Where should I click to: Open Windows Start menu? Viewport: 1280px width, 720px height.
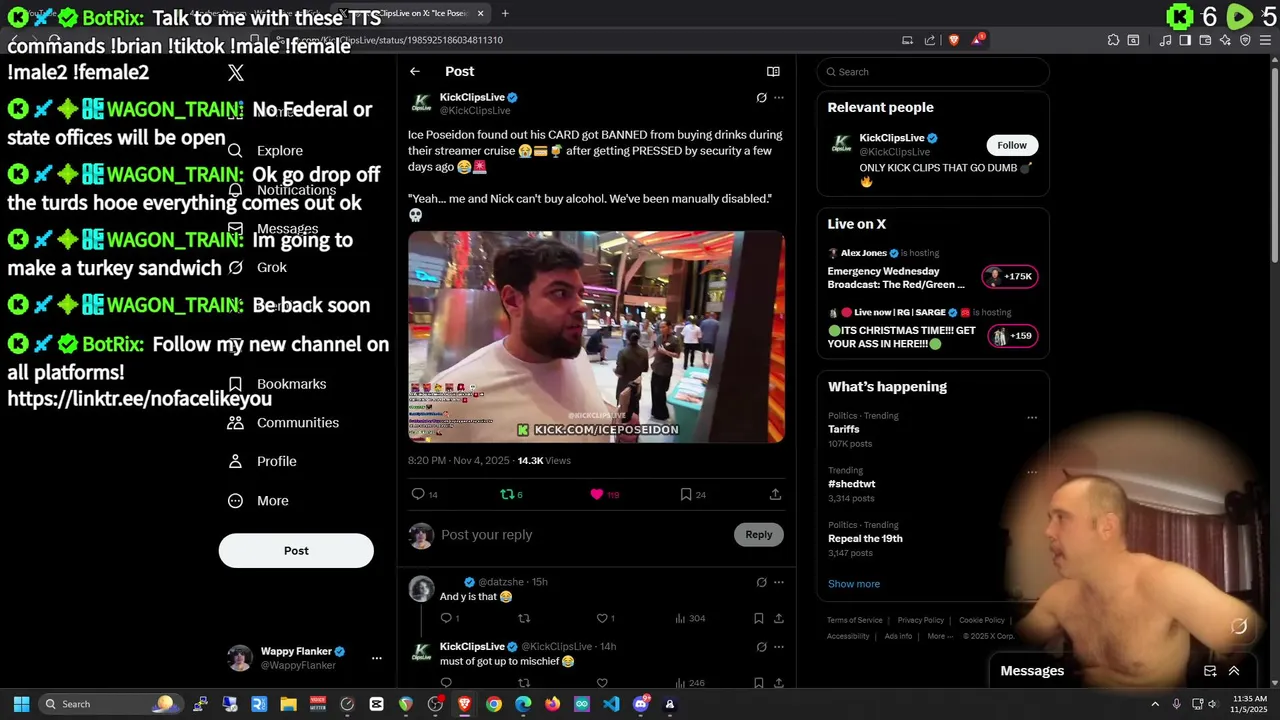[x=21, y=704]
